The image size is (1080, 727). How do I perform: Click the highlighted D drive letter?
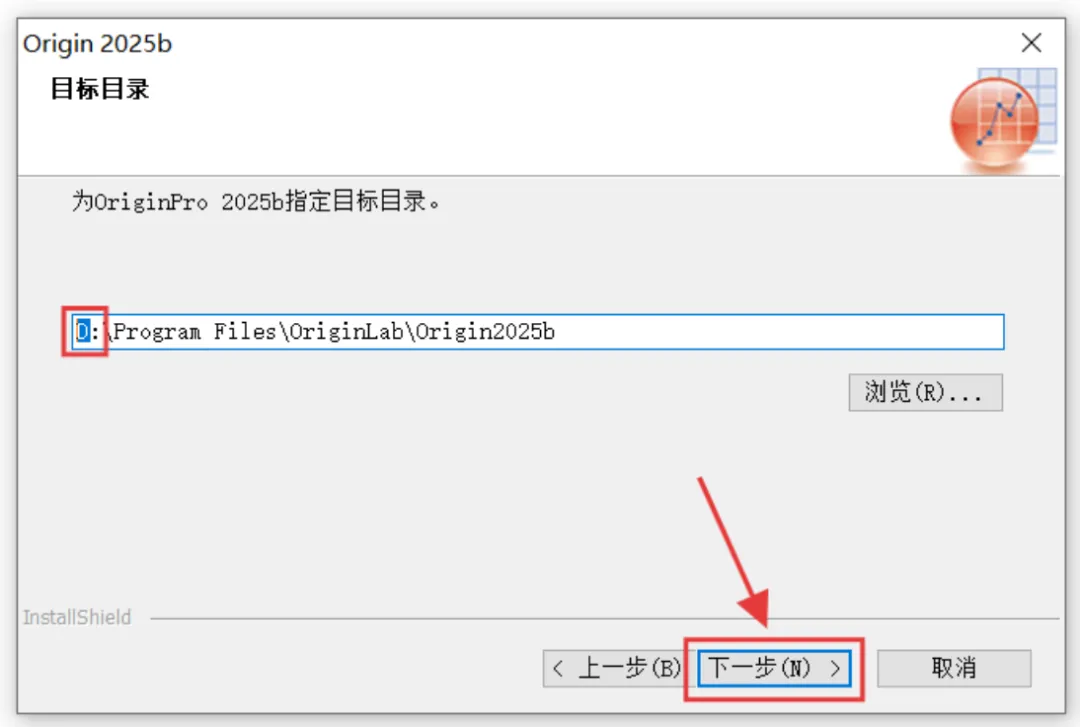pyautogui.click(x=83, y=331)
